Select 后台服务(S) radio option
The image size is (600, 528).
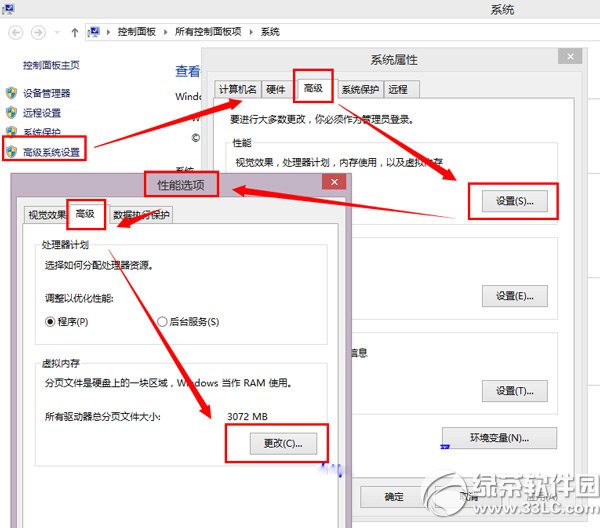click(x=188, y=322)
